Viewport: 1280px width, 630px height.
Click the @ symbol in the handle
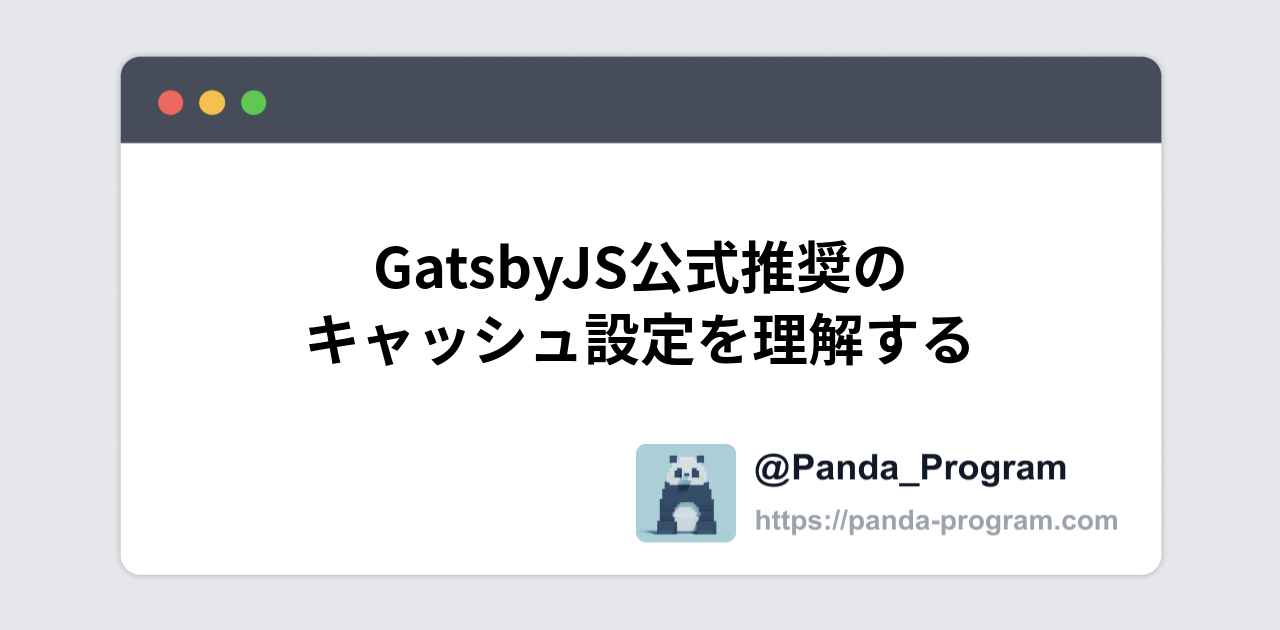click(773, 468)
